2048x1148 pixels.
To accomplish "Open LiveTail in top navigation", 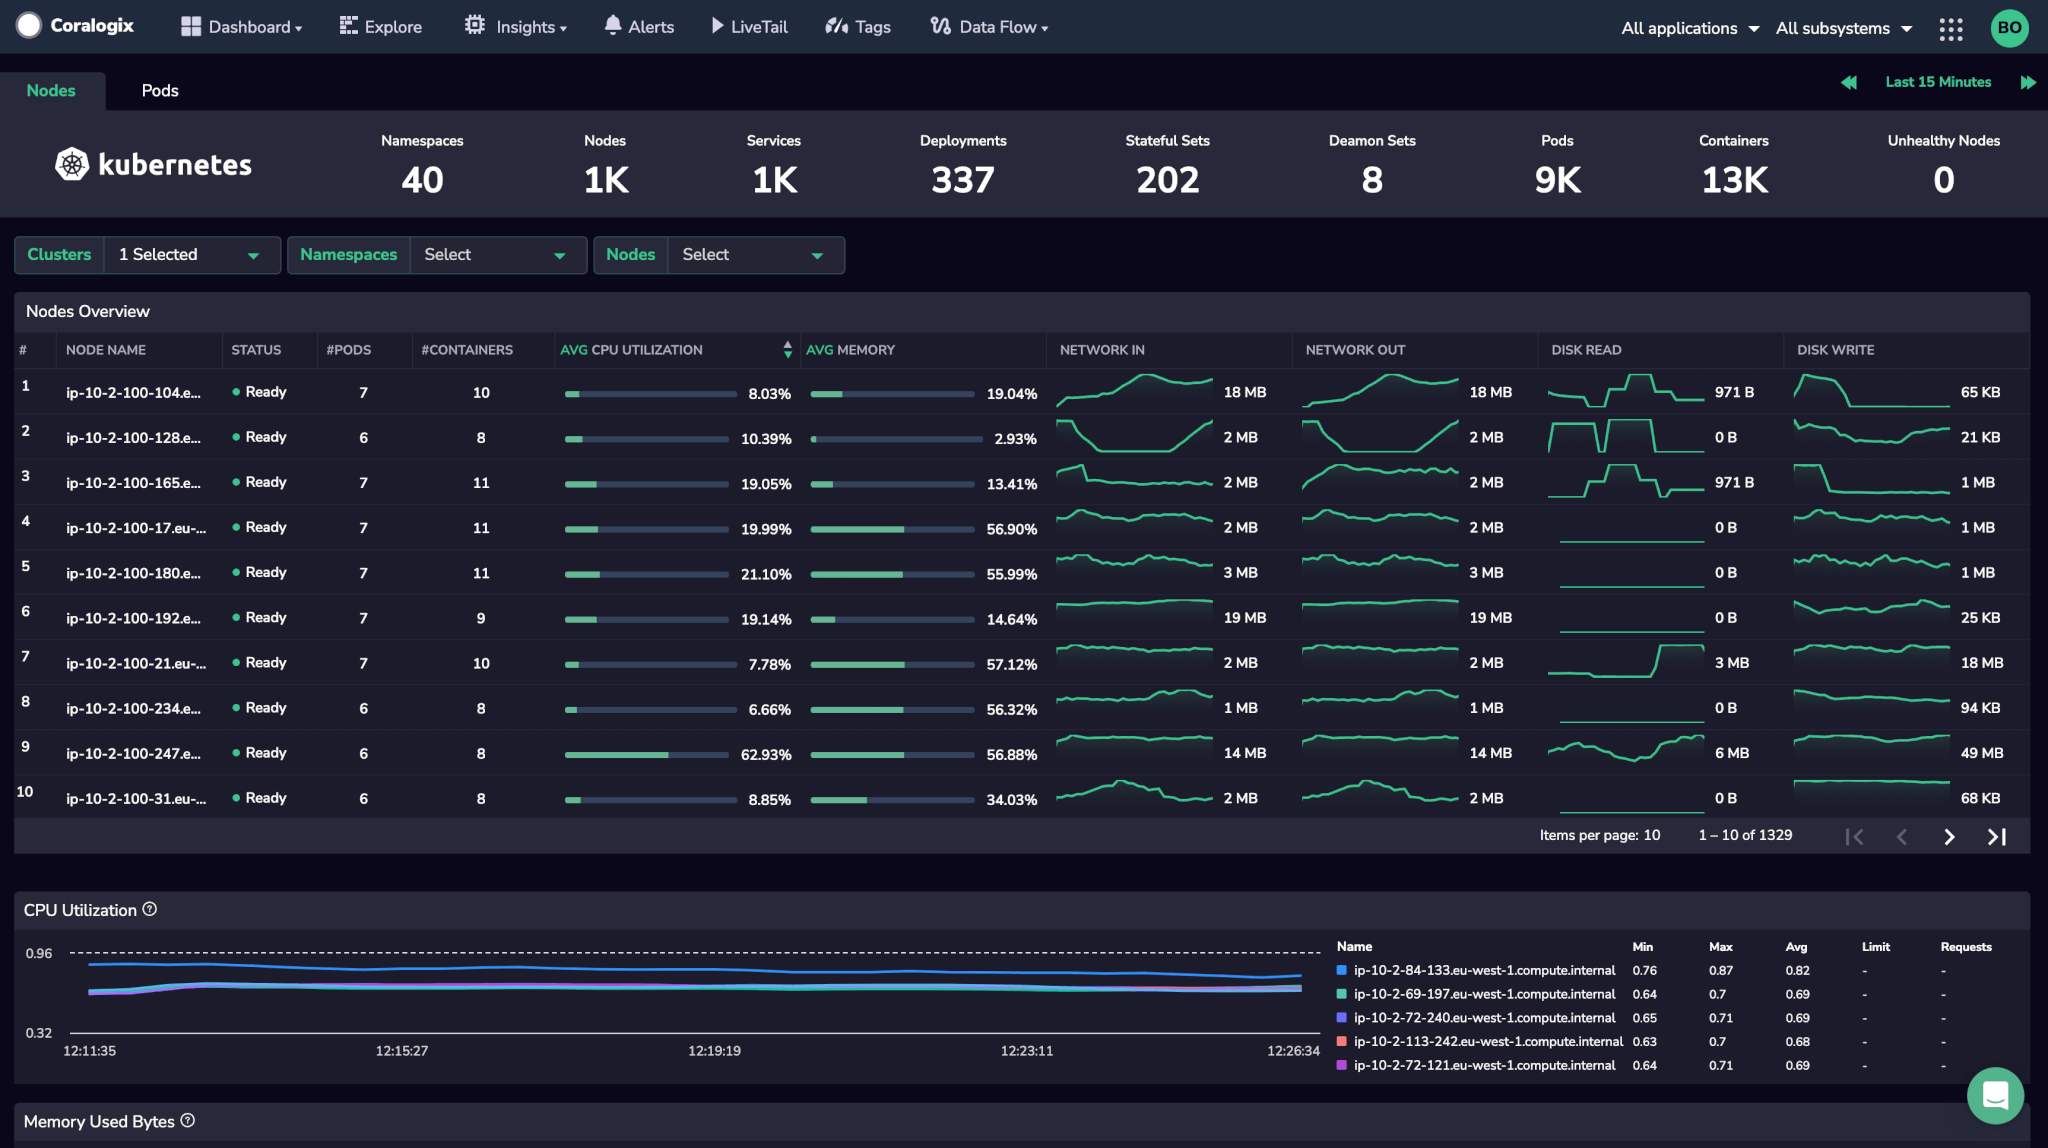I will (750, 27).
